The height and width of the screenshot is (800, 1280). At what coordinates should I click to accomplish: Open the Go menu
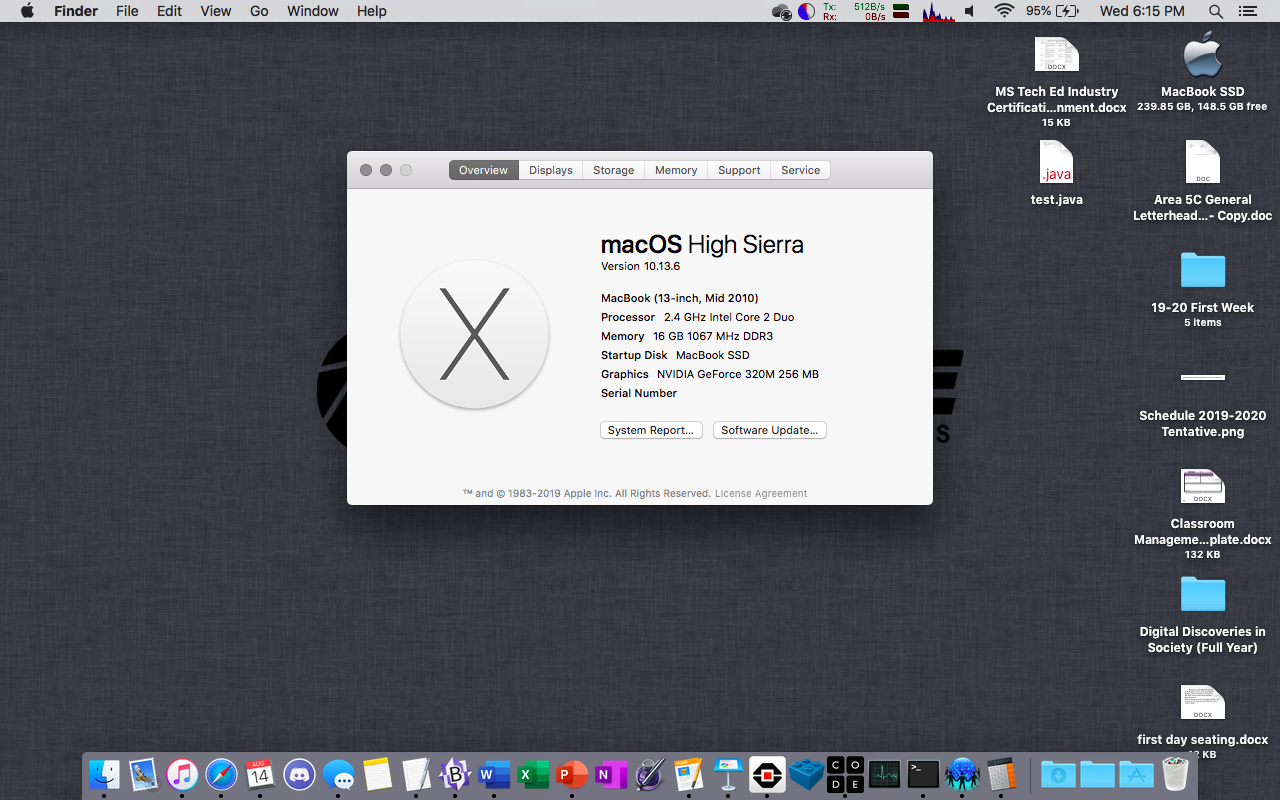[x=259, y=11]
